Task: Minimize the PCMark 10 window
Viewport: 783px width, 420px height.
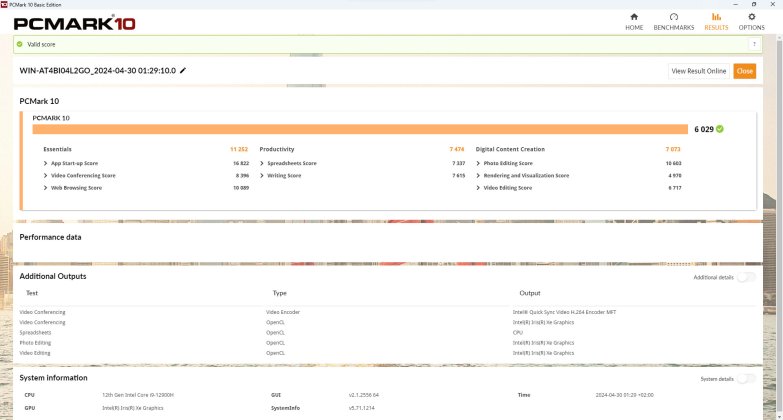Action: [735, 4]
